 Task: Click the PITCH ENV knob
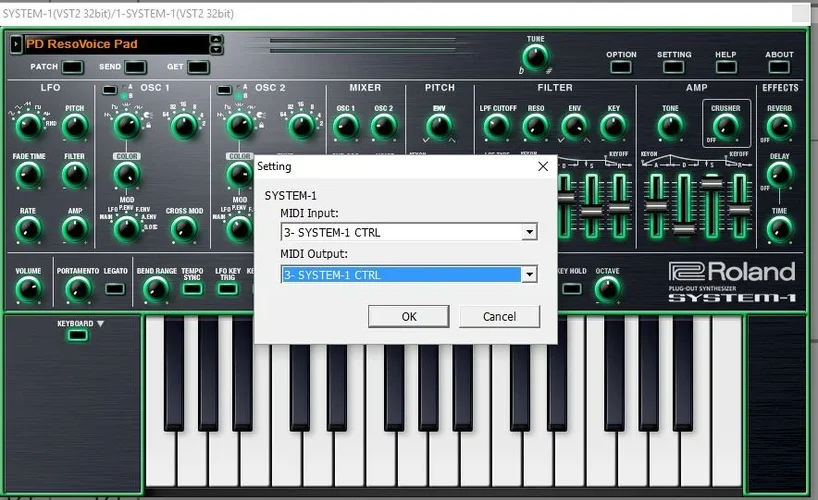click(439, 127)
